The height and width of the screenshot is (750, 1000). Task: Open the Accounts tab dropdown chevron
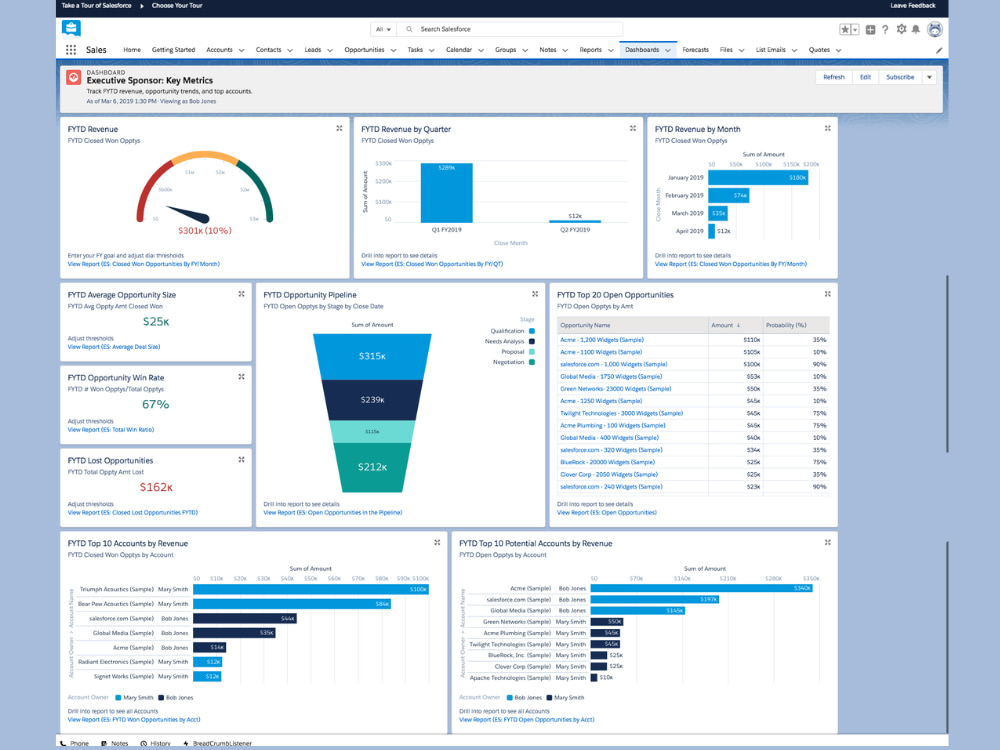coord(242,50)
